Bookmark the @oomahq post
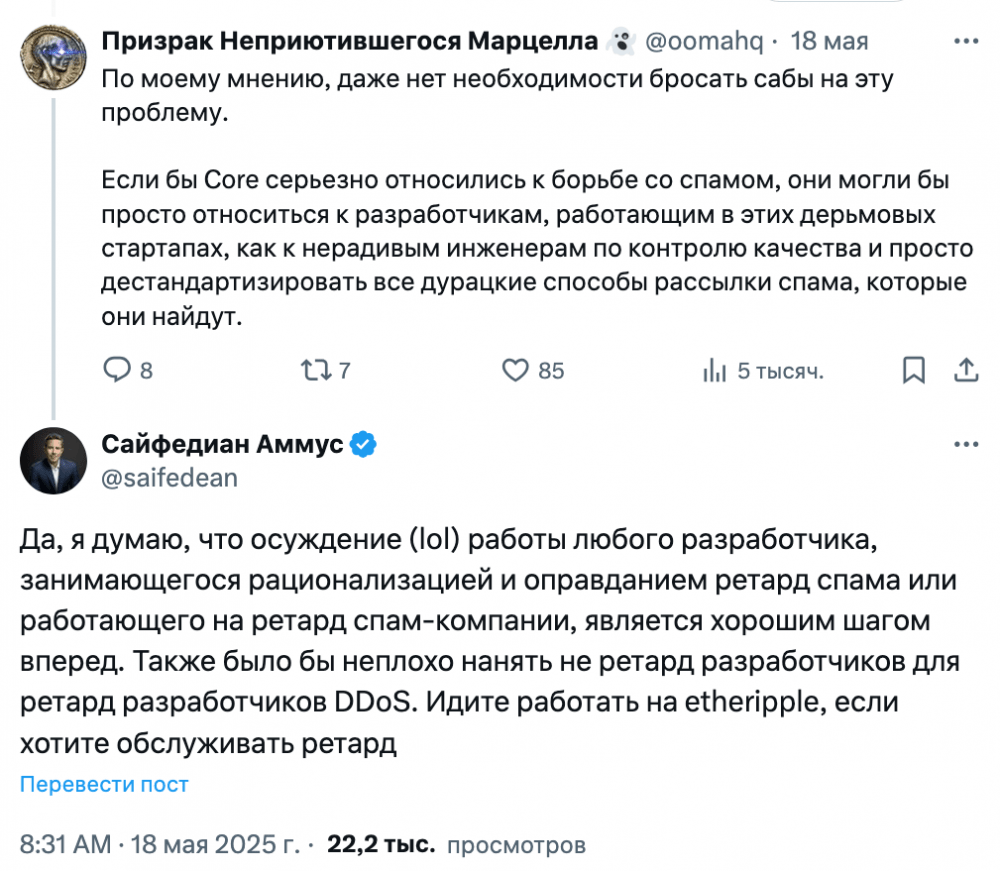 [914, 370]
